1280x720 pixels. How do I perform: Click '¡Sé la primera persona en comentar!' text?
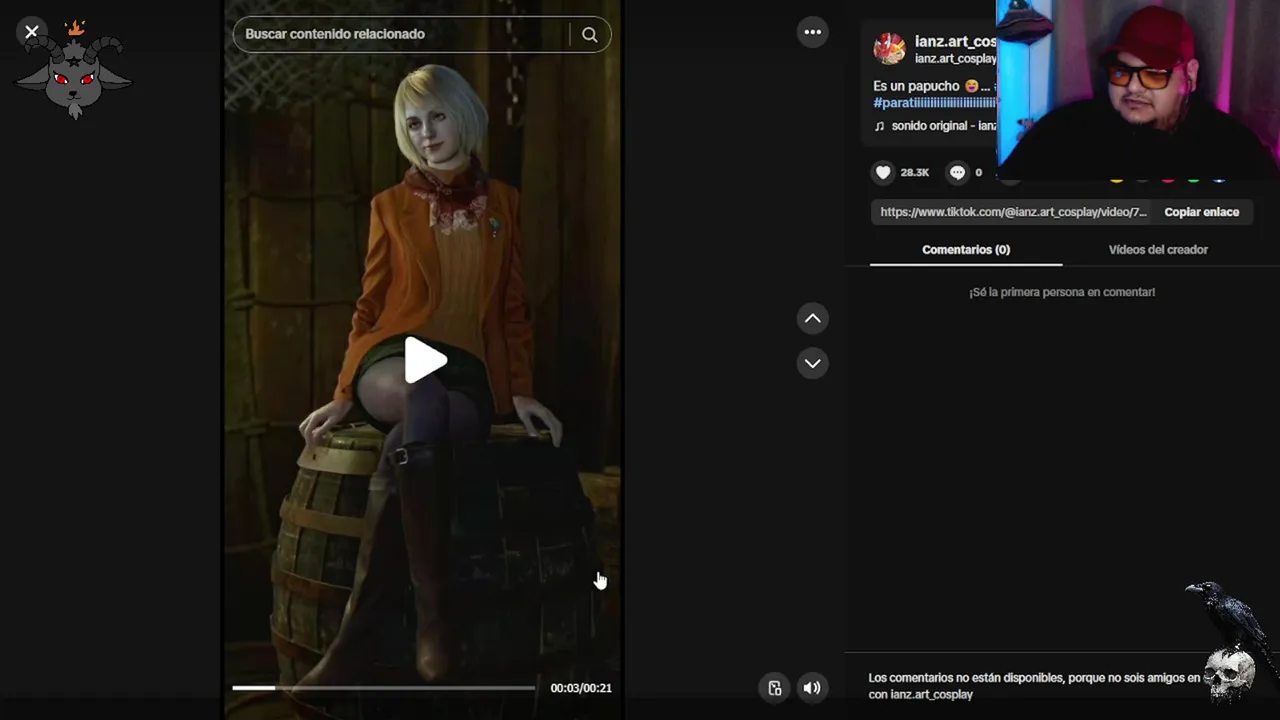point(1062,292)
